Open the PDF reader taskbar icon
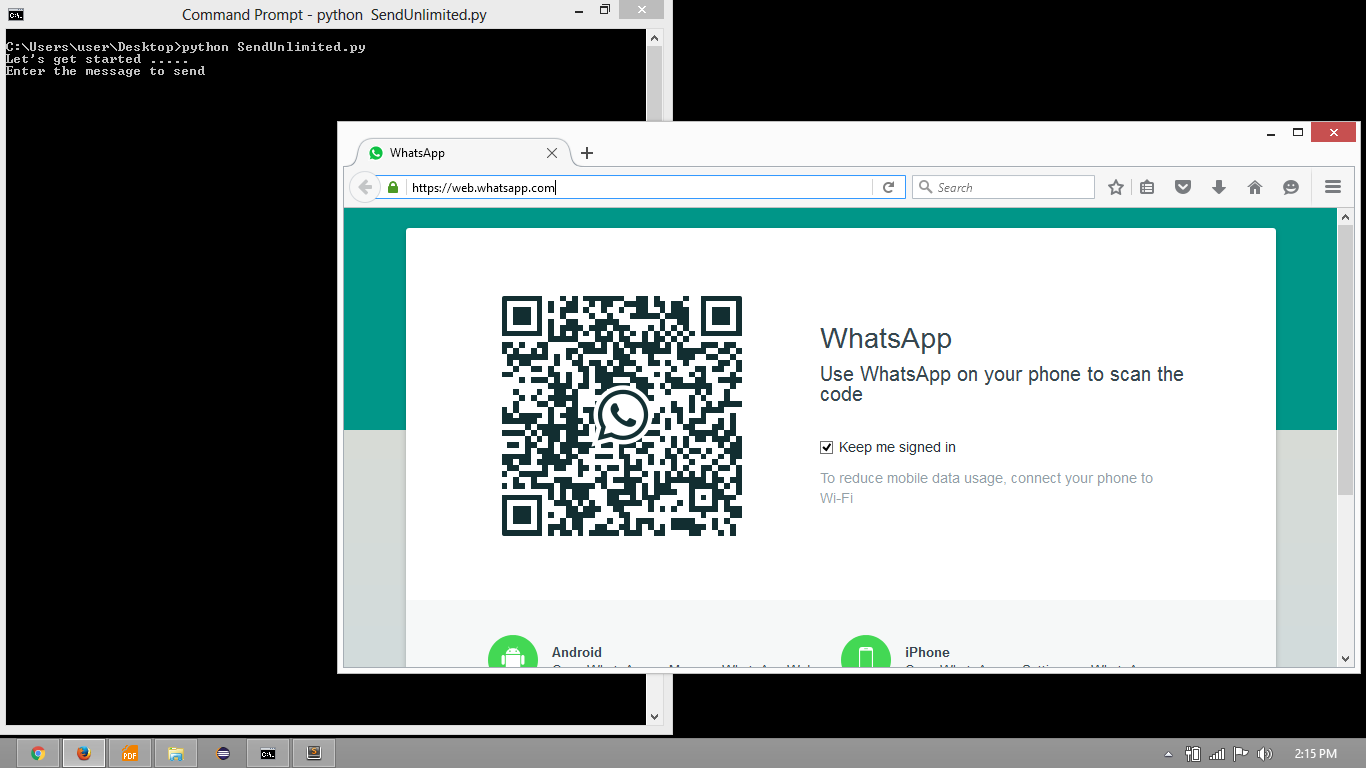Viewport: 1366px width, 768px height. pos(130,753)
